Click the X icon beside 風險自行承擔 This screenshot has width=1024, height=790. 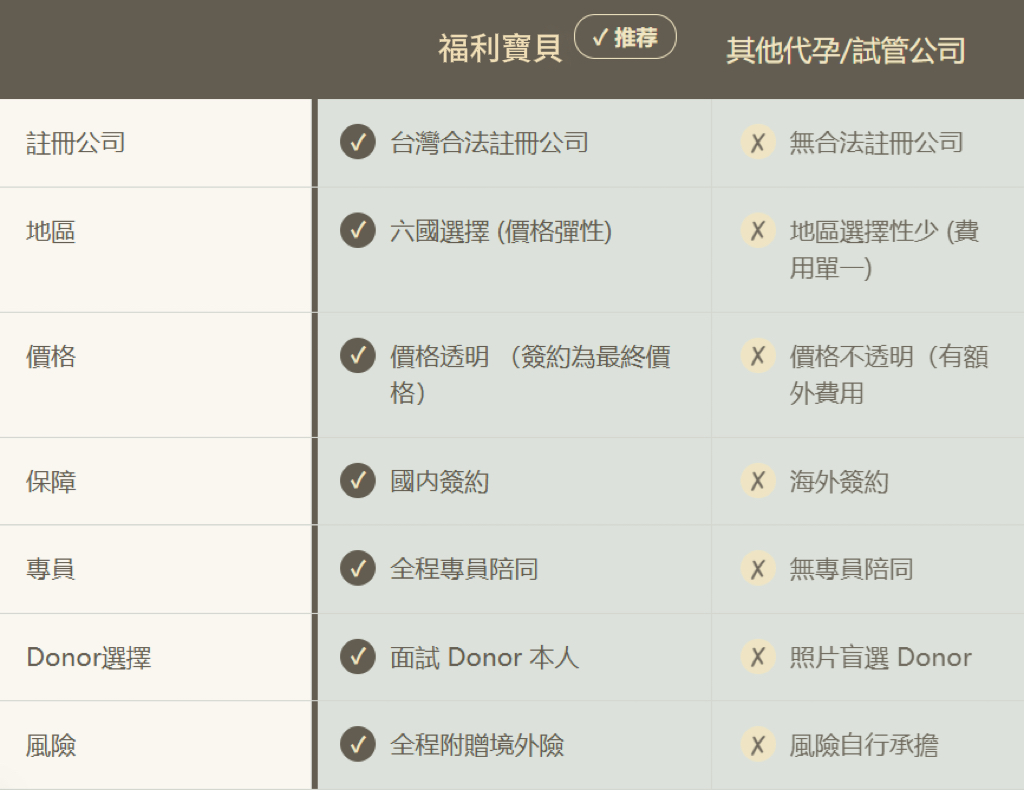pos(758,745)
